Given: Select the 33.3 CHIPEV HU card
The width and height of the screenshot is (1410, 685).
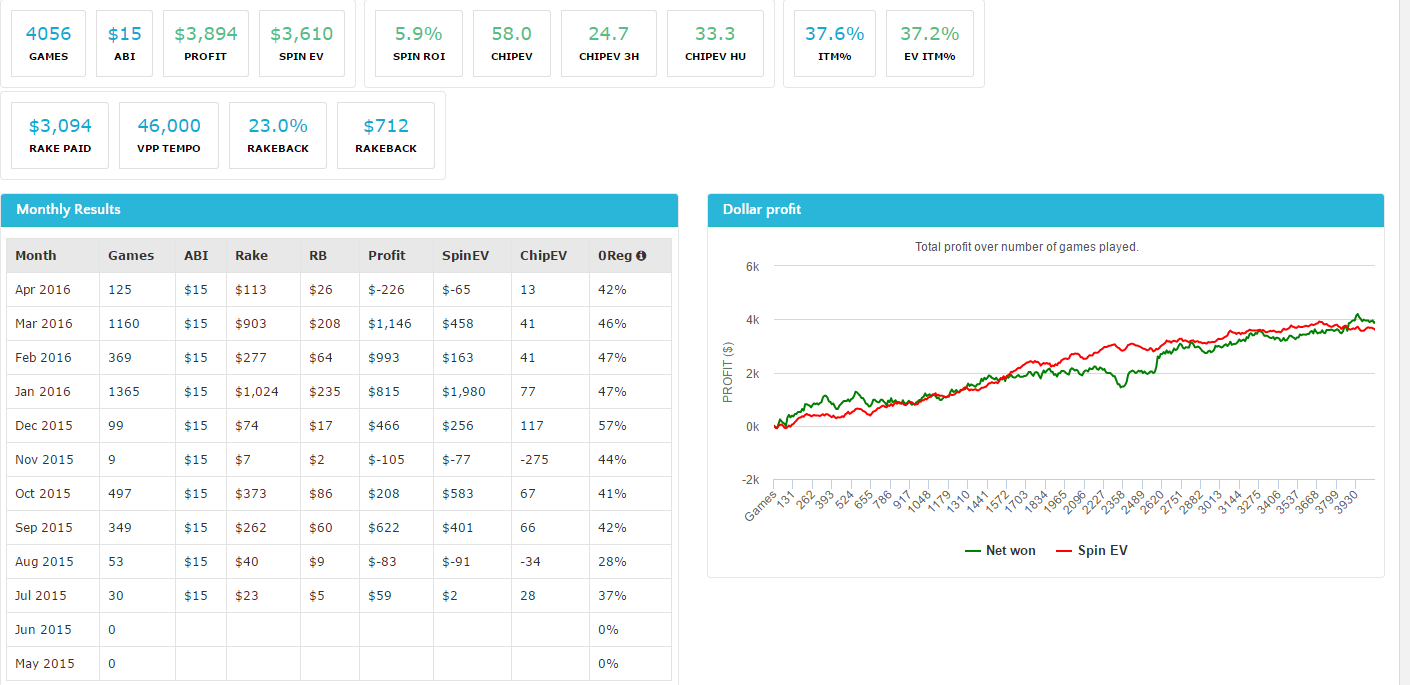Looking at the screenshot, I should click(x=715, y=43).
